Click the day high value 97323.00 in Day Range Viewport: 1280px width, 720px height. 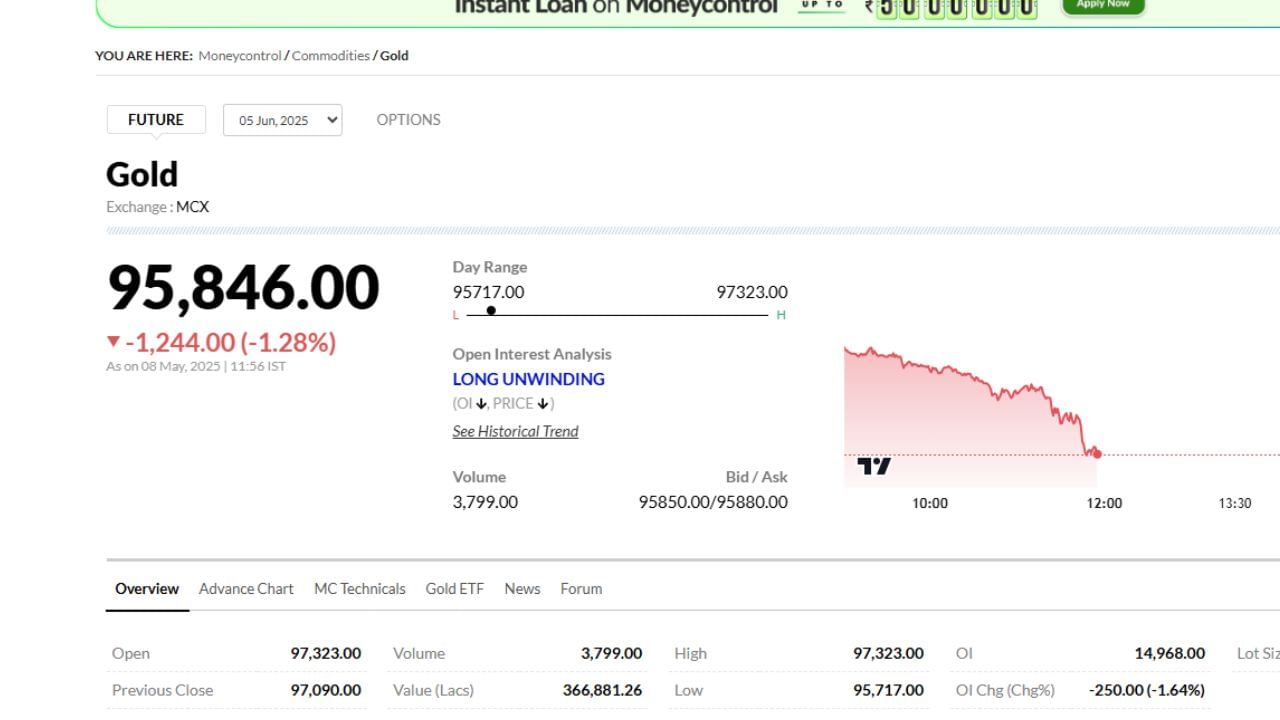752,292
